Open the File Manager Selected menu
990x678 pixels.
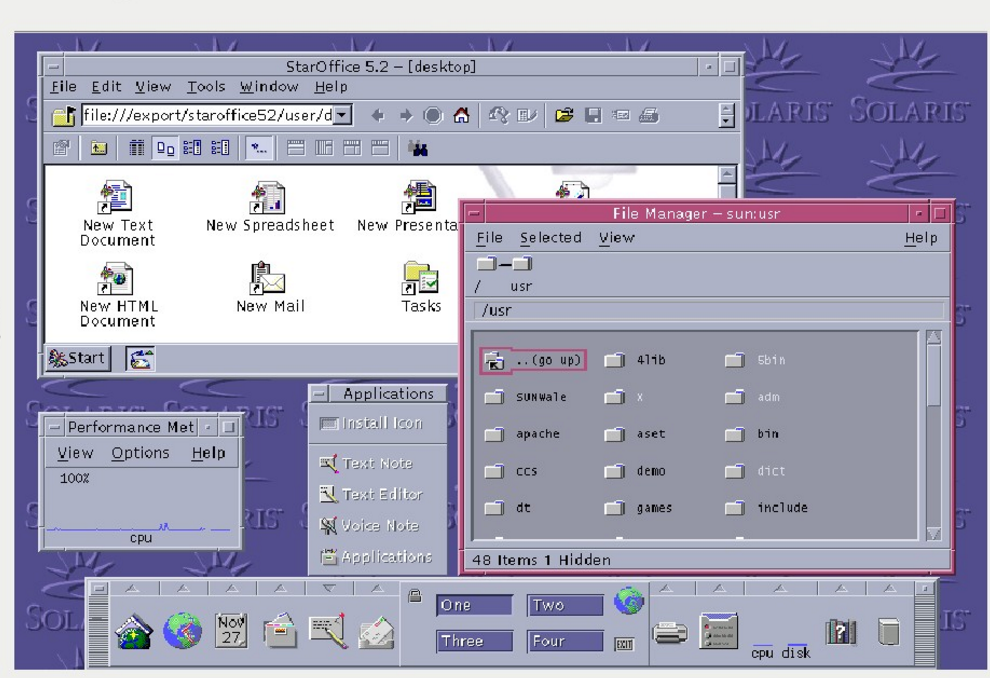551,238
